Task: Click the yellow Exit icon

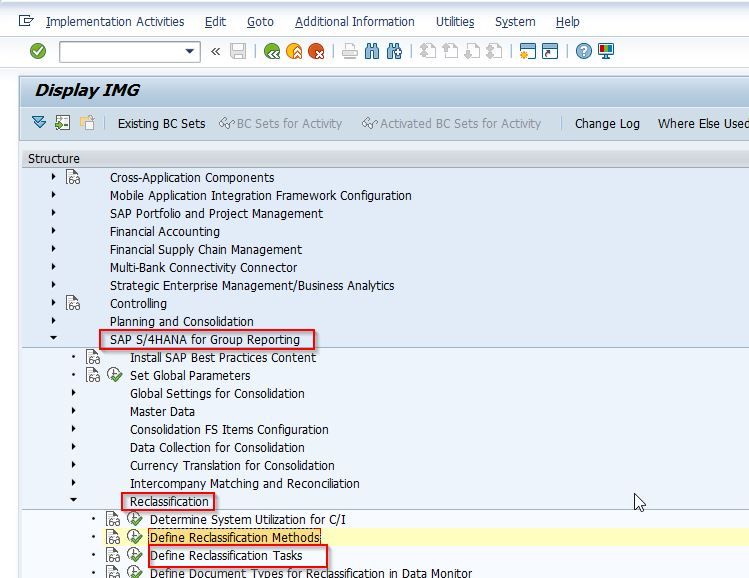Action: coord(294,51)
